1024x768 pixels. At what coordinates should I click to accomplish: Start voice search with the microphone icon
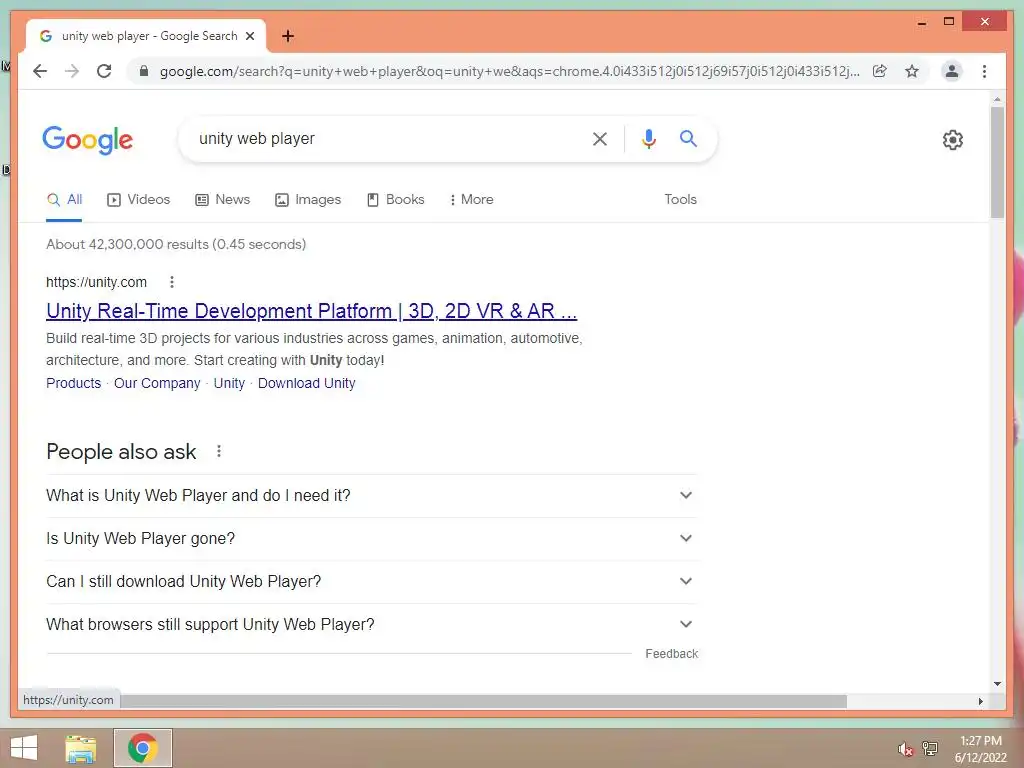click(648, 138)
